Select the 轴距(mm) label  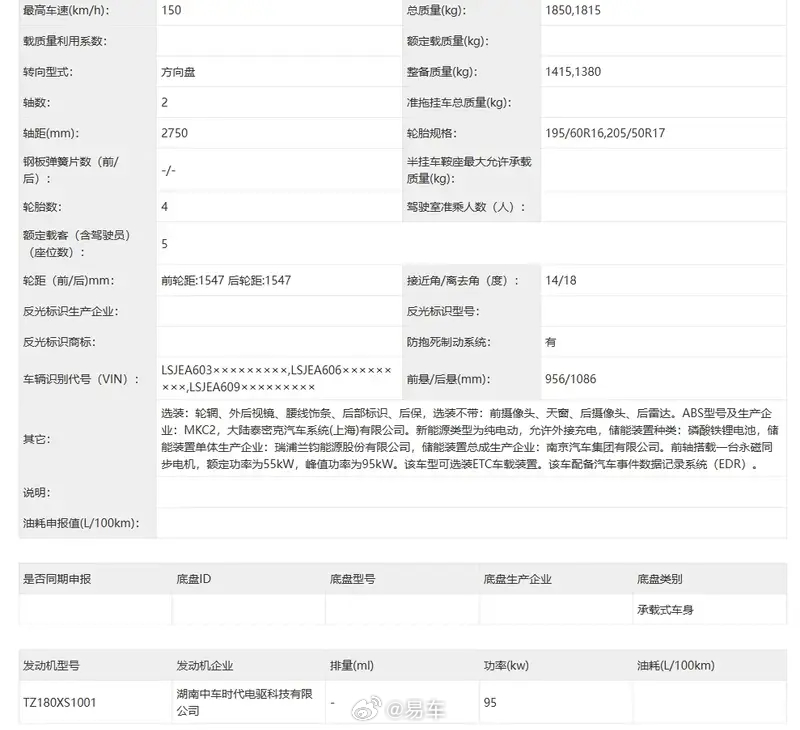click(x=51, y=133)
